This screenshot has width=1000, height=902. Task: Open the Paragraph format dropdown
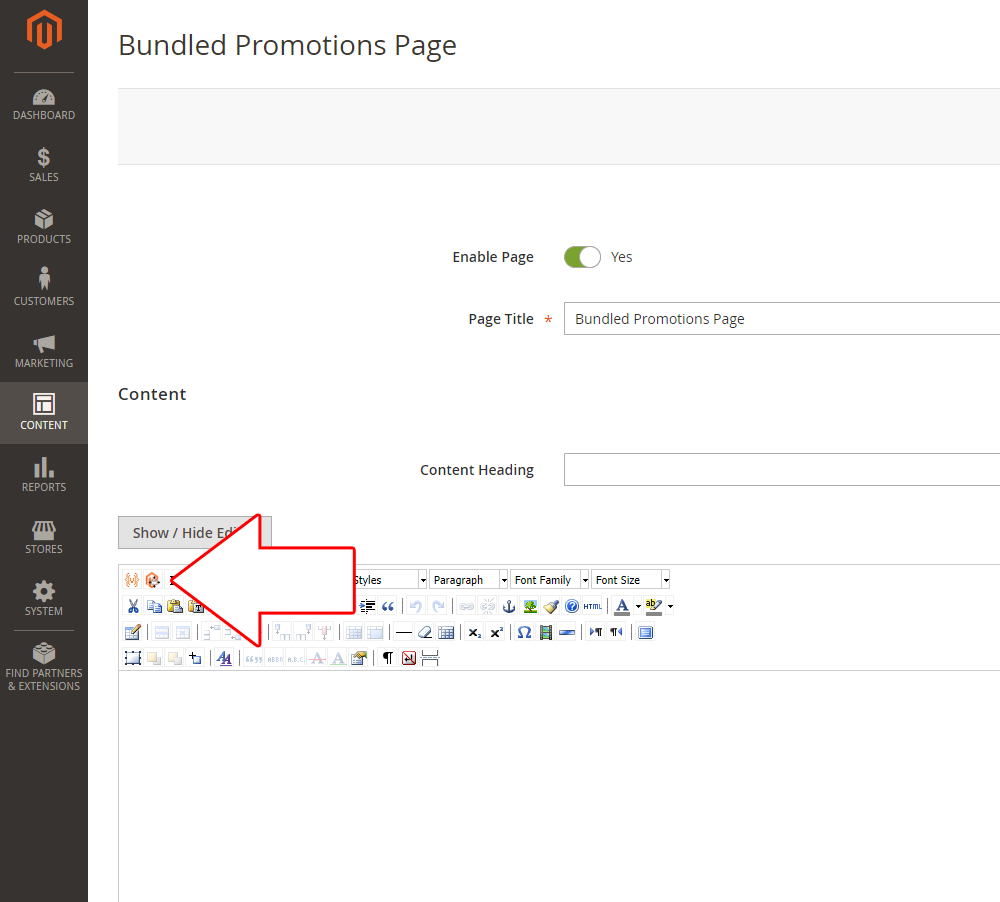pyautogui.click(x=469, y=580)
